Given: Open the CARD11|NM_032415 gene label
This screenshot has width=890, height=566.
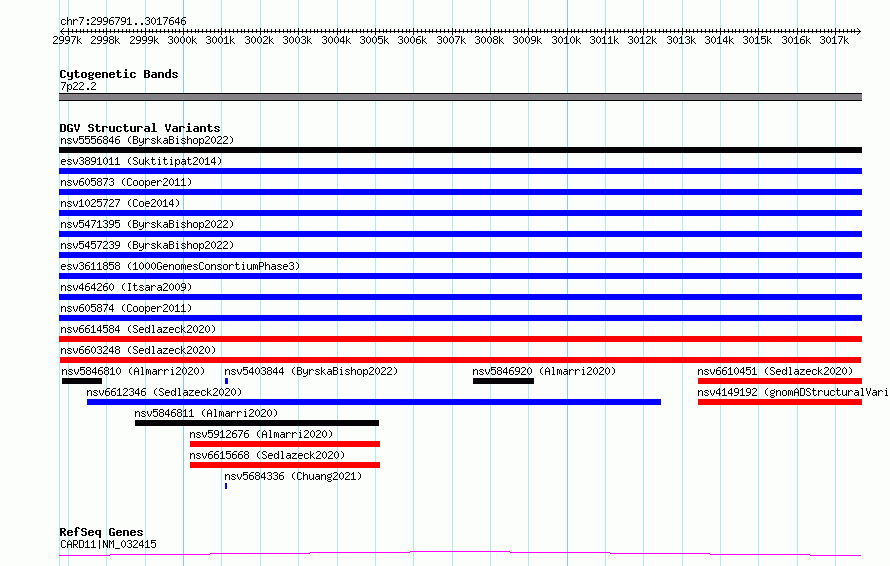Looking at the screenshot, I should click(108, 544).
